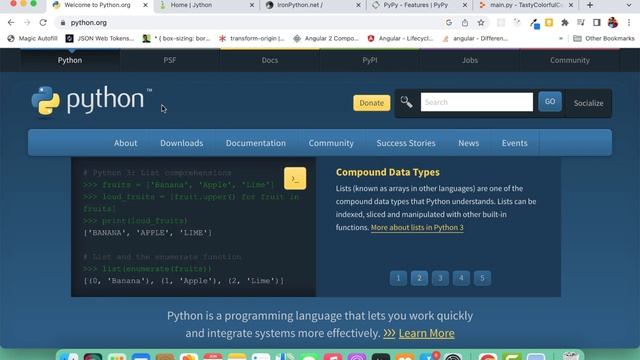The width and height of the screenshot is (640, 360).
Task: Toggle the browser side panel icon
Action: coord(597,23)
